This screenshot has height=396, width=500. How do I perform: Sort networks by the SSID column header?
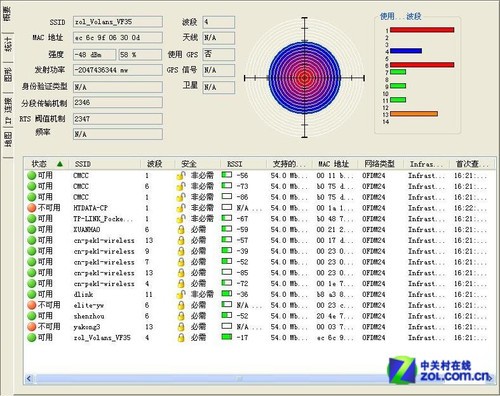pos(105,164)
